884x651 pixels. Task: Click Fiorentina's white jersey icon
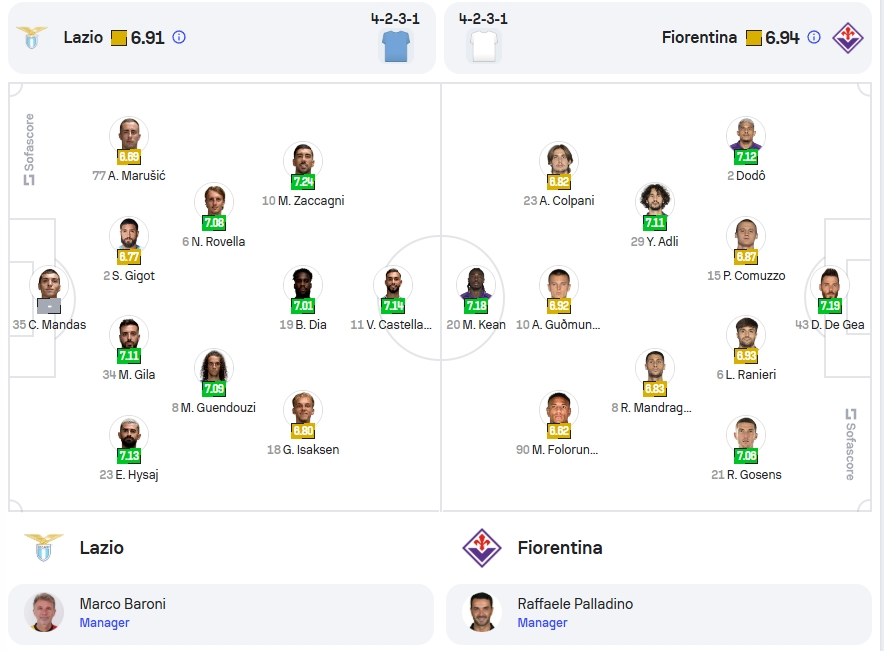[484, 46]
